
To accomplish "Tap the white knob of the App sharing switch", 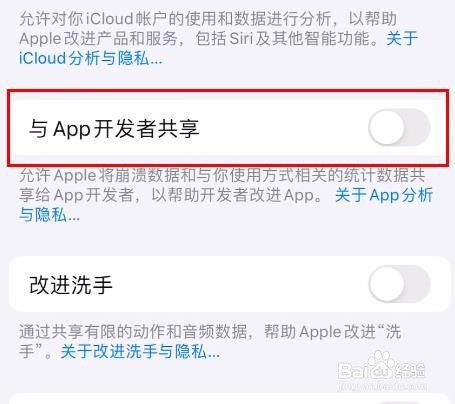I will (387, 127).
